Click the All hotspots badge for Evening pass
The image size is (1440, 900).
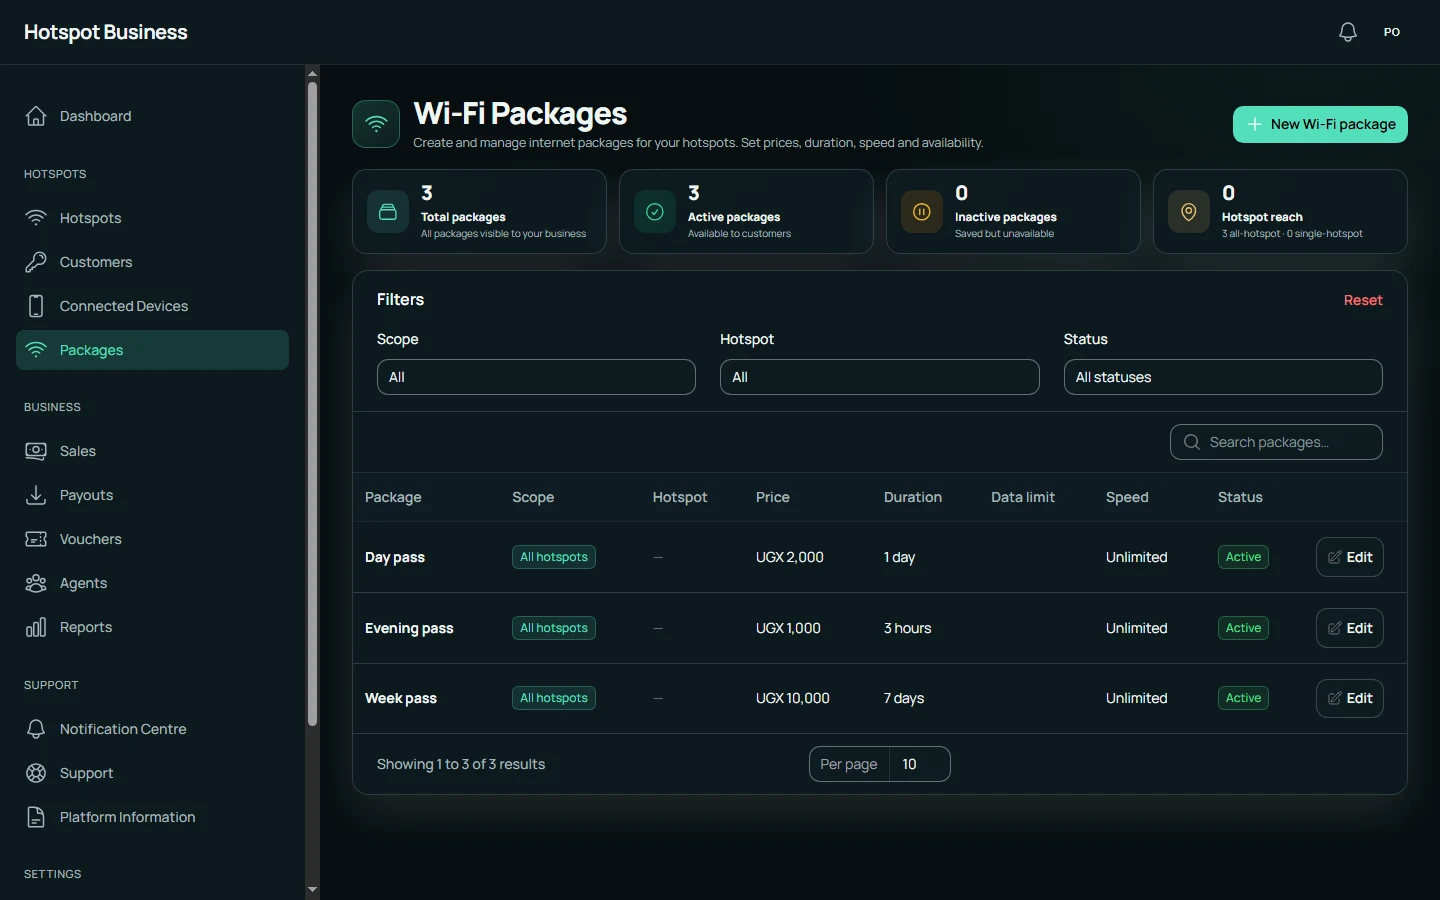pos(554,628)
